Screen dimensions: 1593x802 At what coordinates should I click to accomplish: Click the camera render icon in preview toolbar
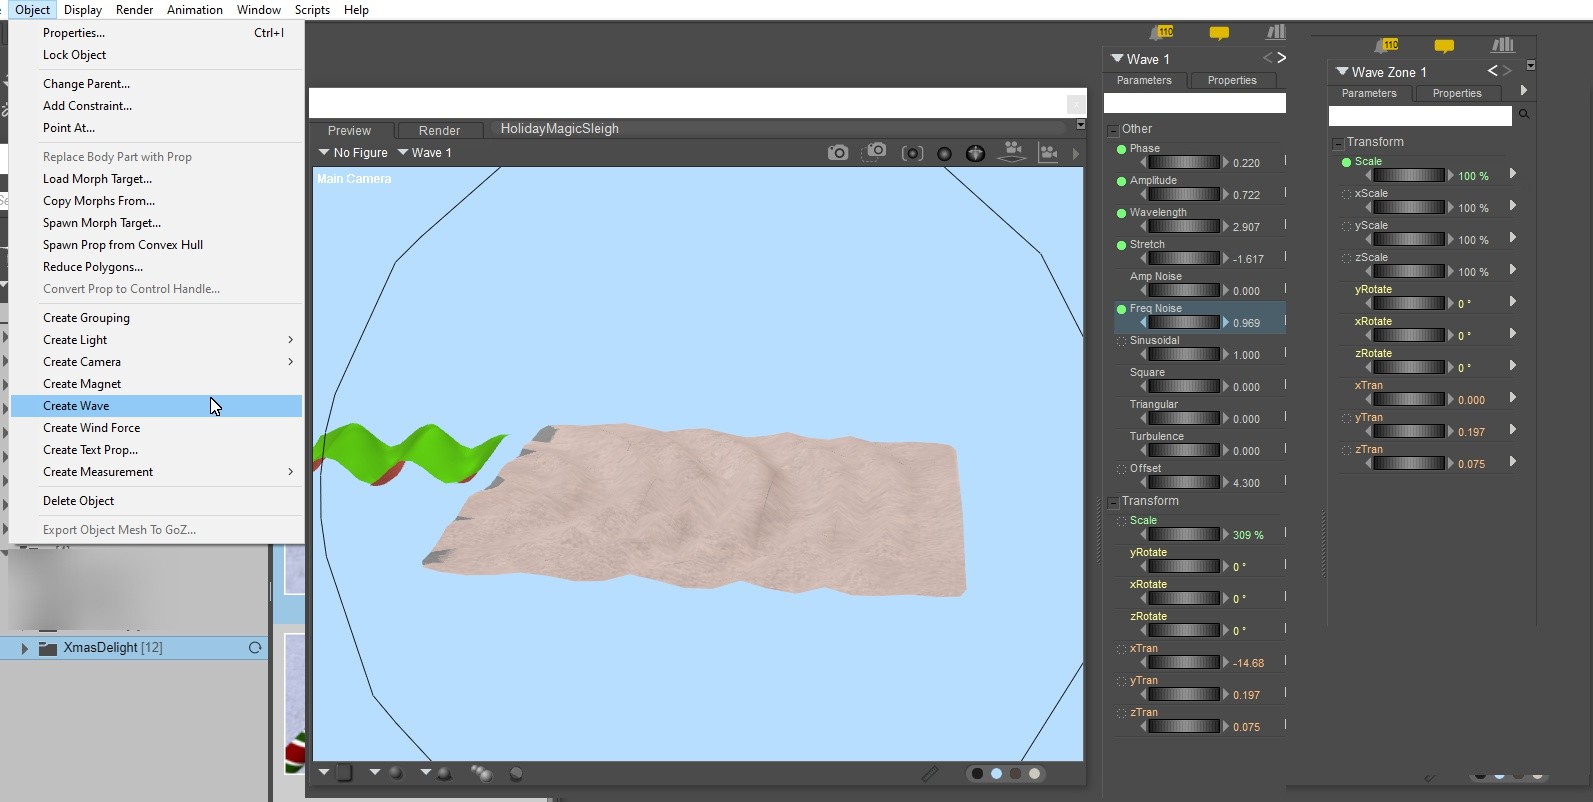[838, 153]
